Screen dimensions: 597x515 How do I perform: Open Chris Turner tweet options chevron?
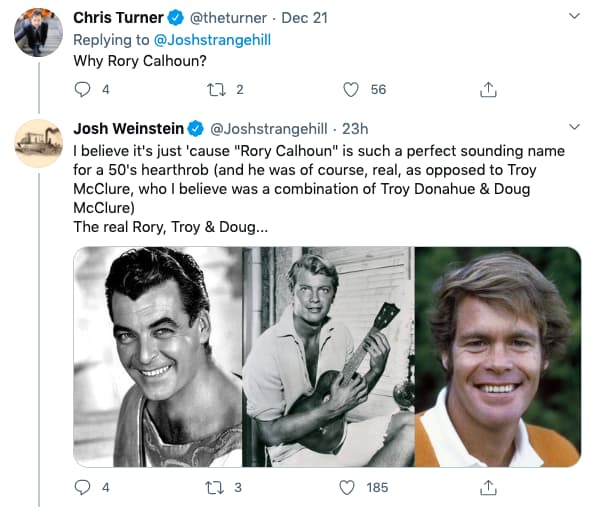[574, 16]
